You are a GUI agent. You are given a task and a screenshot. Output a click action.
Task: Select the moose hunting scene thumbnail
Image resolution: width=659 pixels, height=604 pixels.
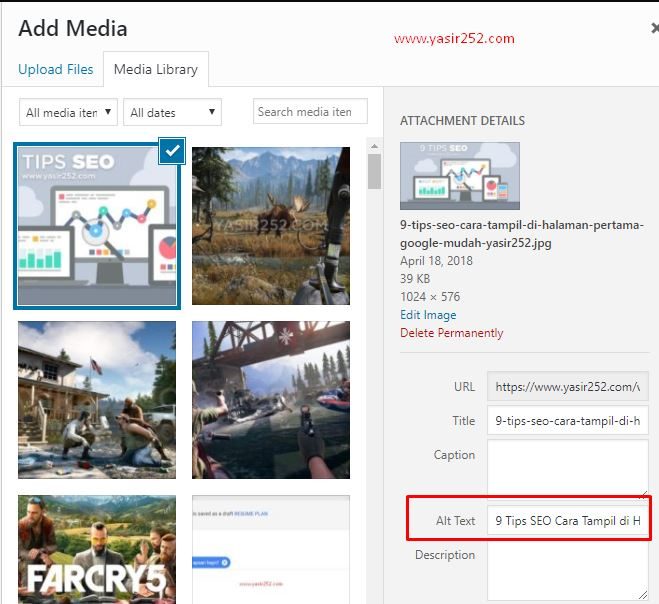click(271, 226)
